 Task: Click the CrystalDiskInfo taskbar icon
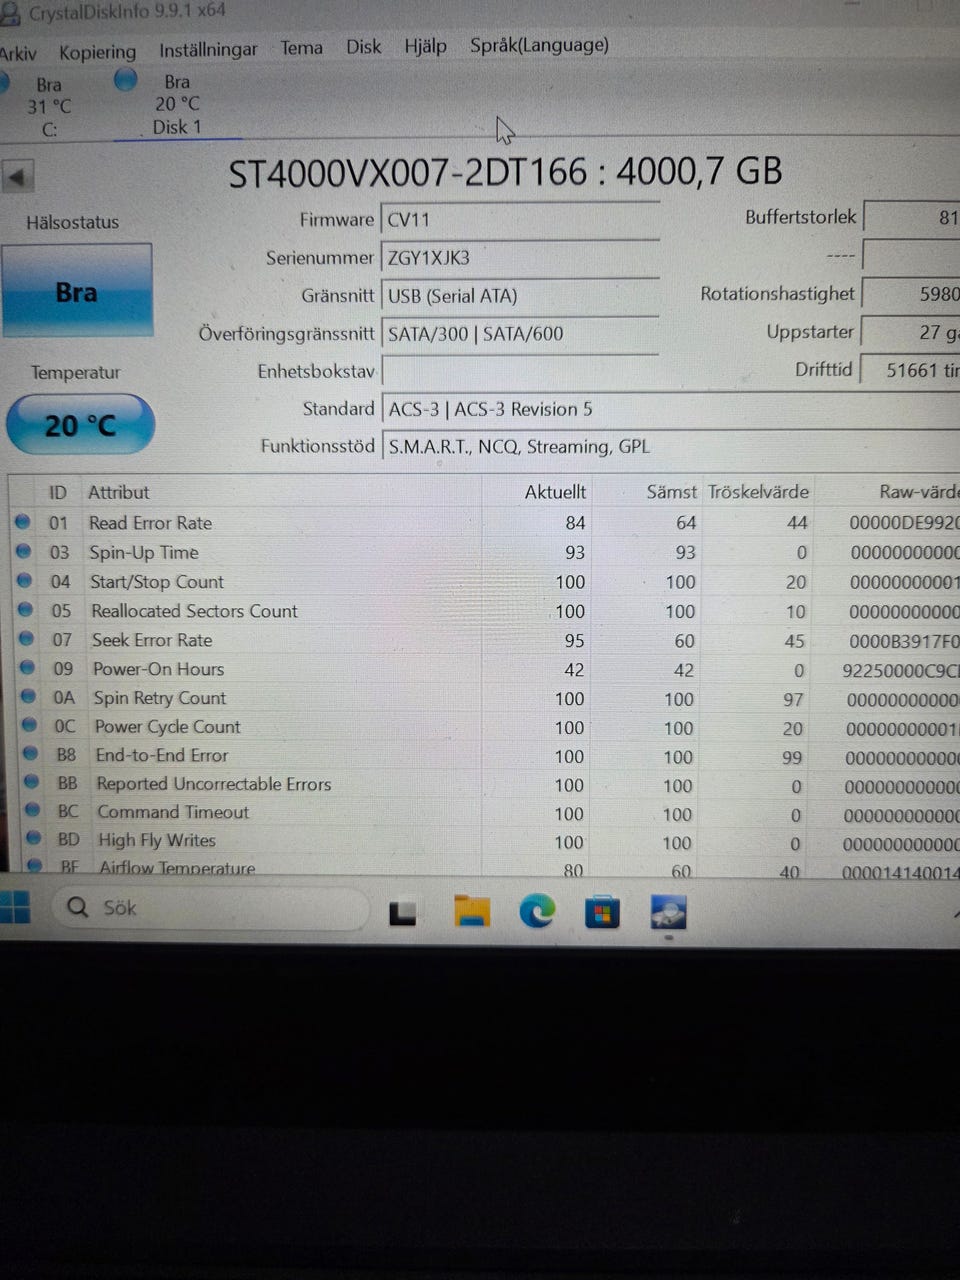point(668,912)
